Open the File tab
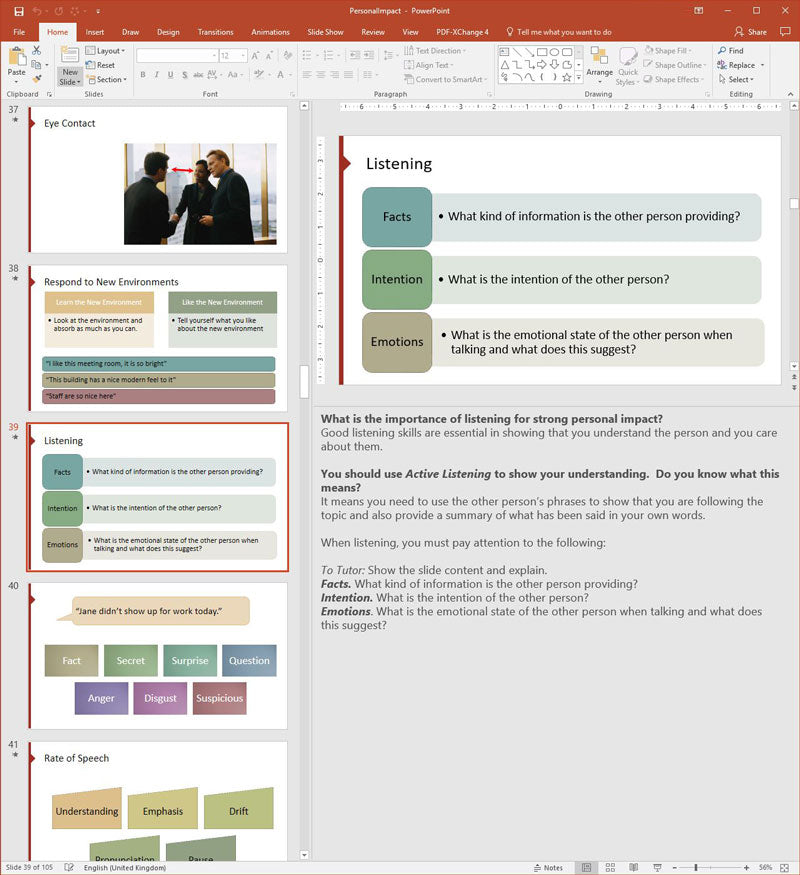The width and height of the screenshot is (800, 875). click(x=19, y=32)
